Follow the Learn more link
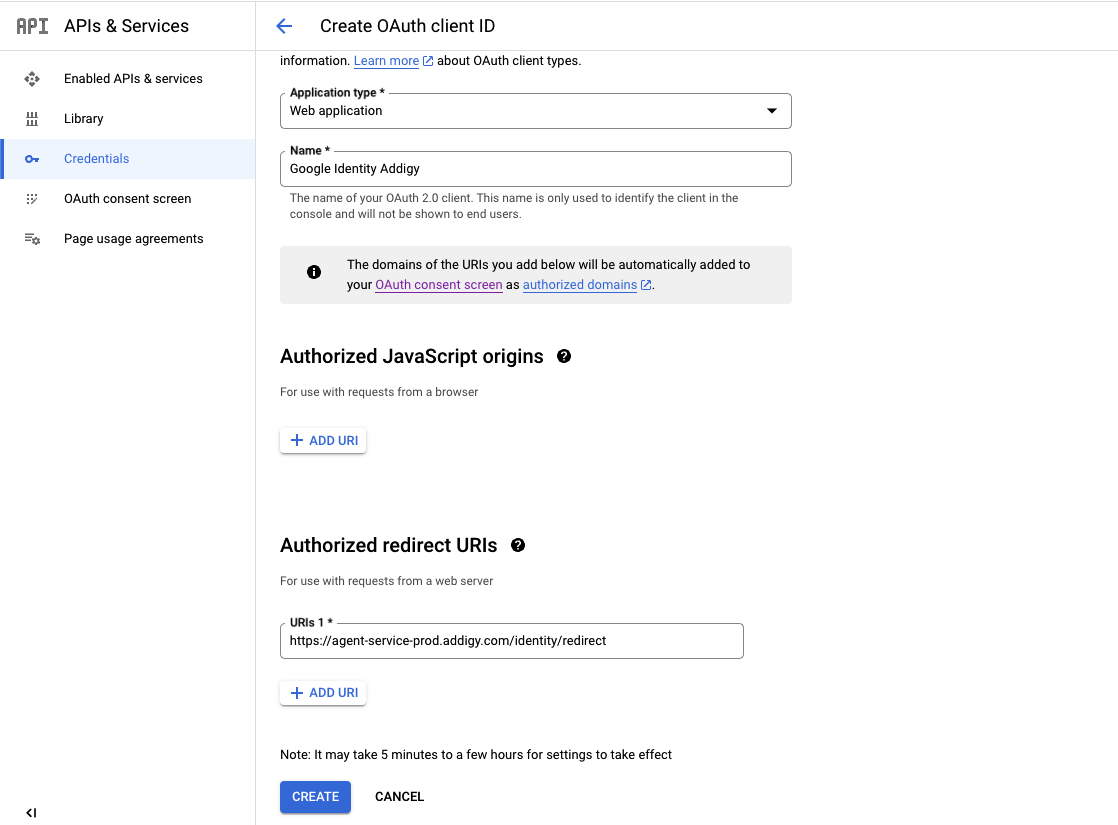 [386, 61]
